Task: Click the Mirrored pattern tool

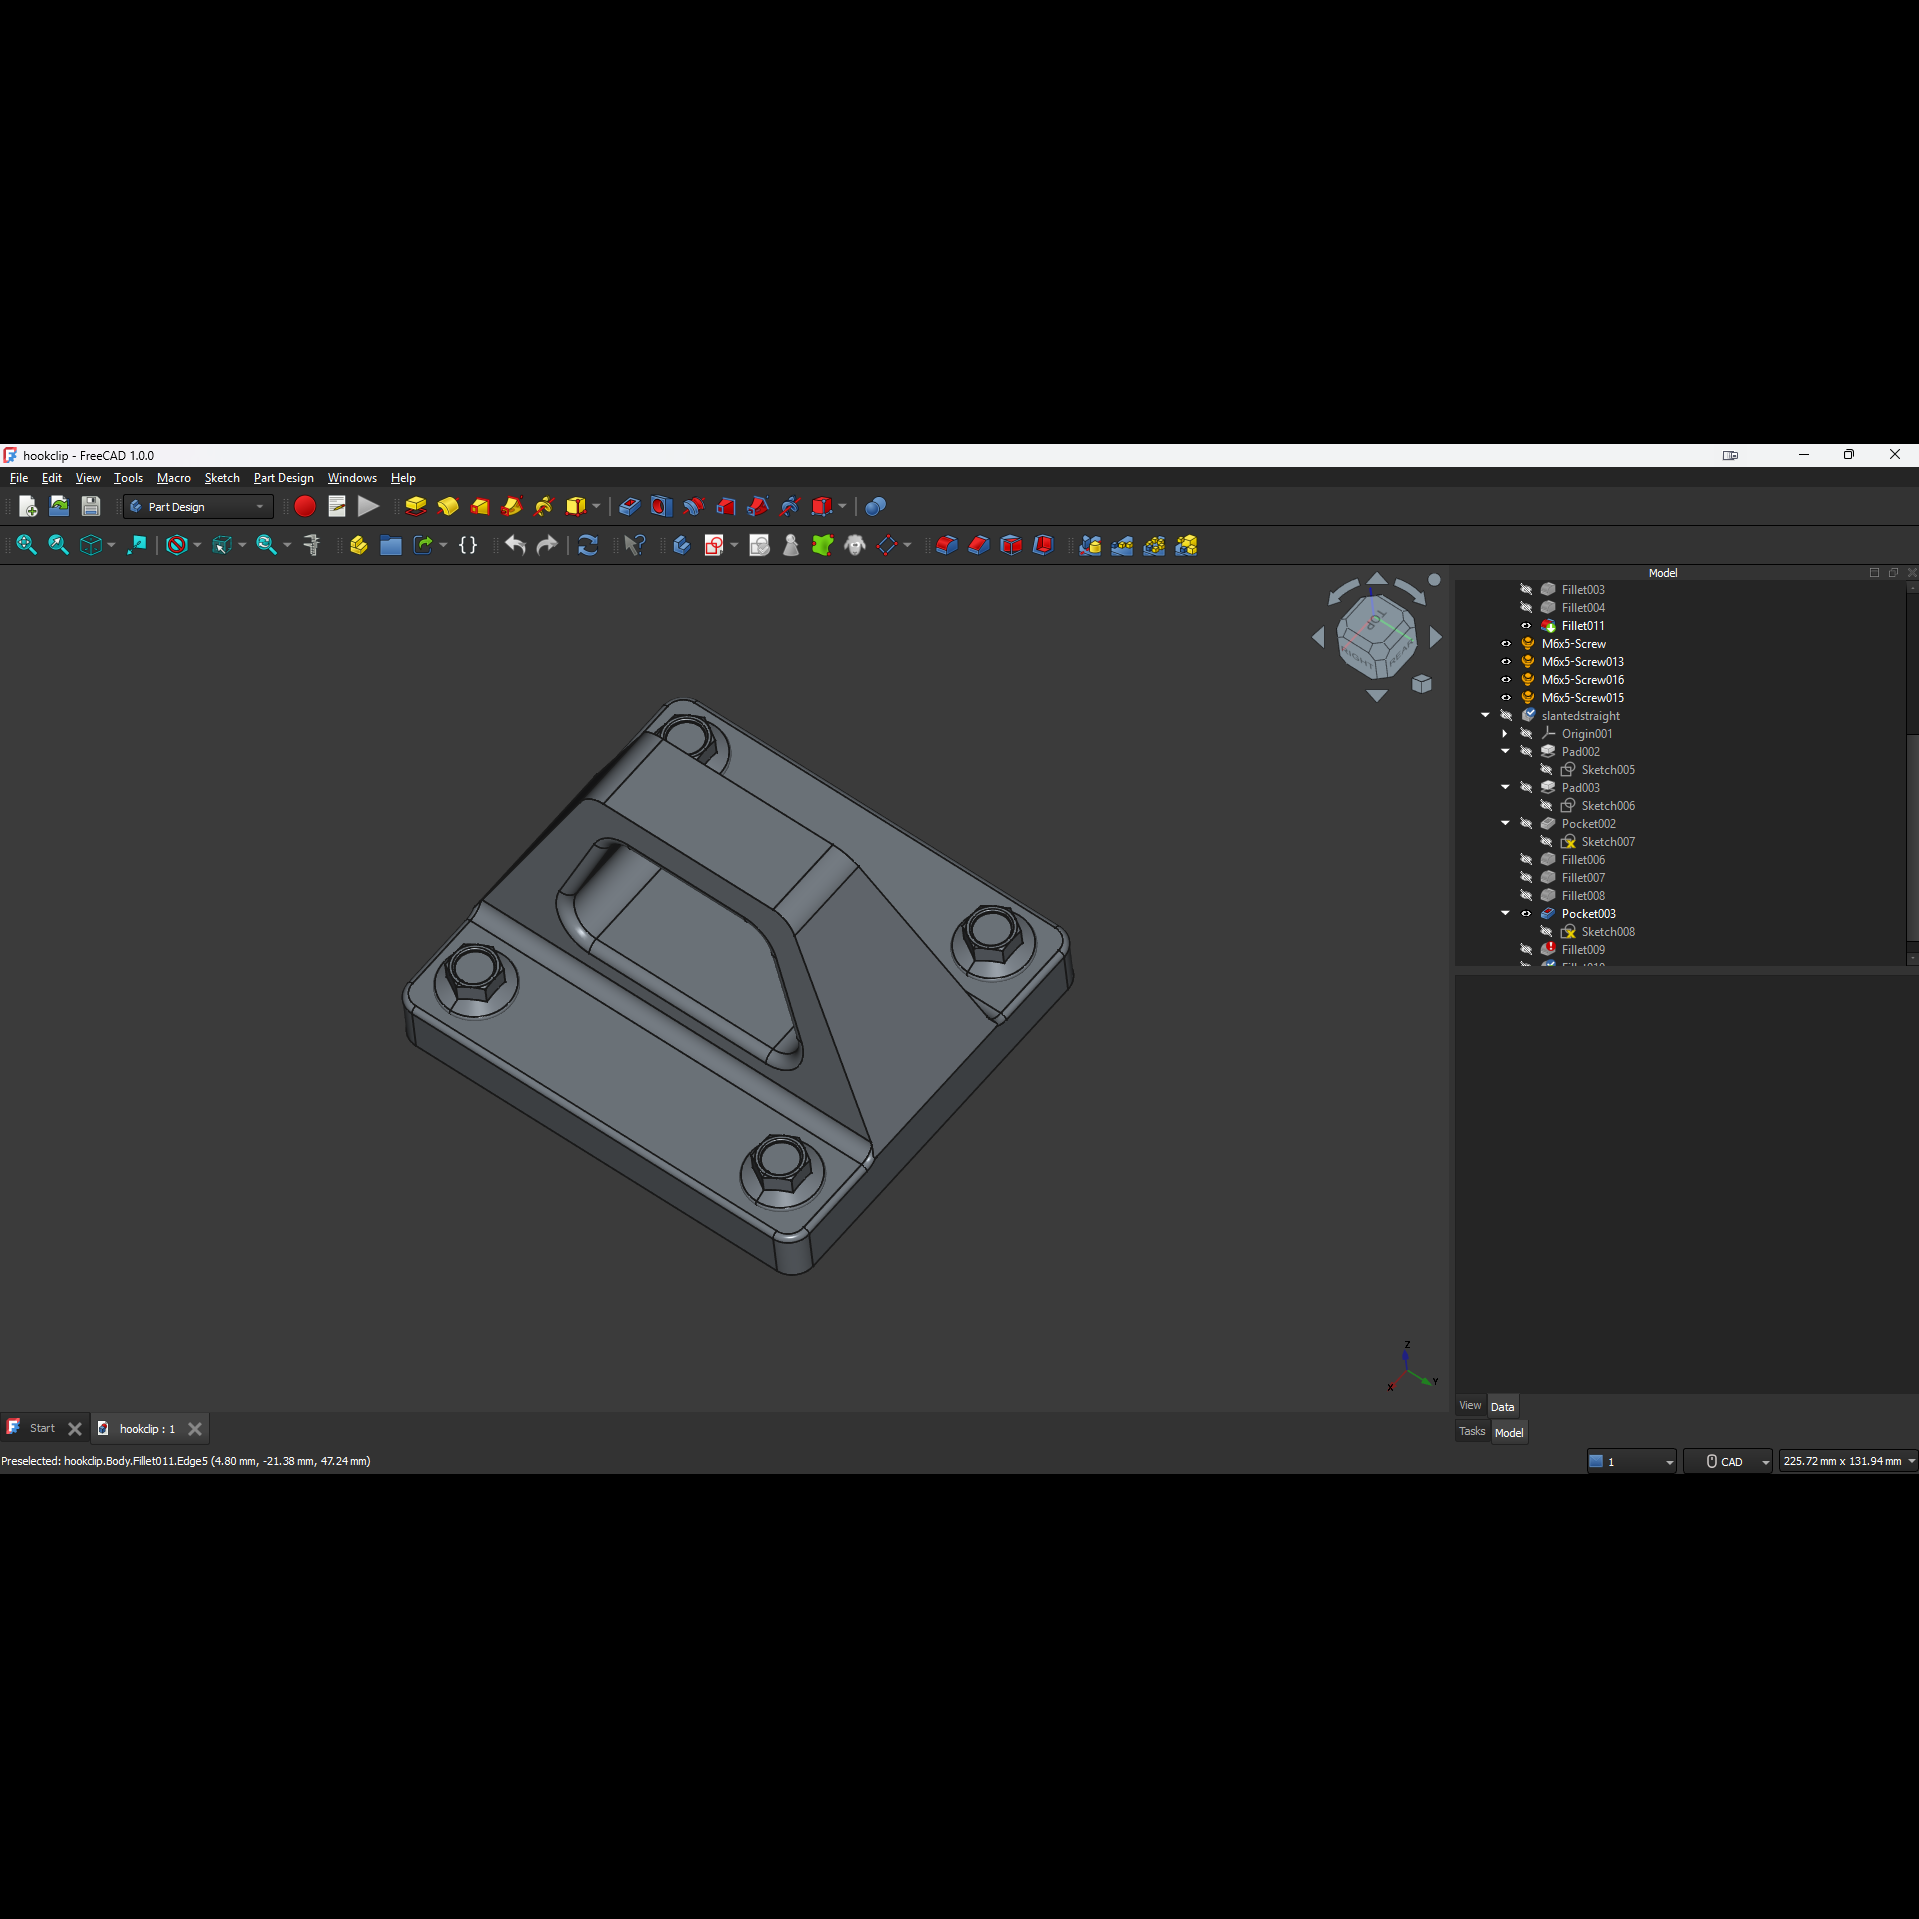Action: [x=1090, y=545]
